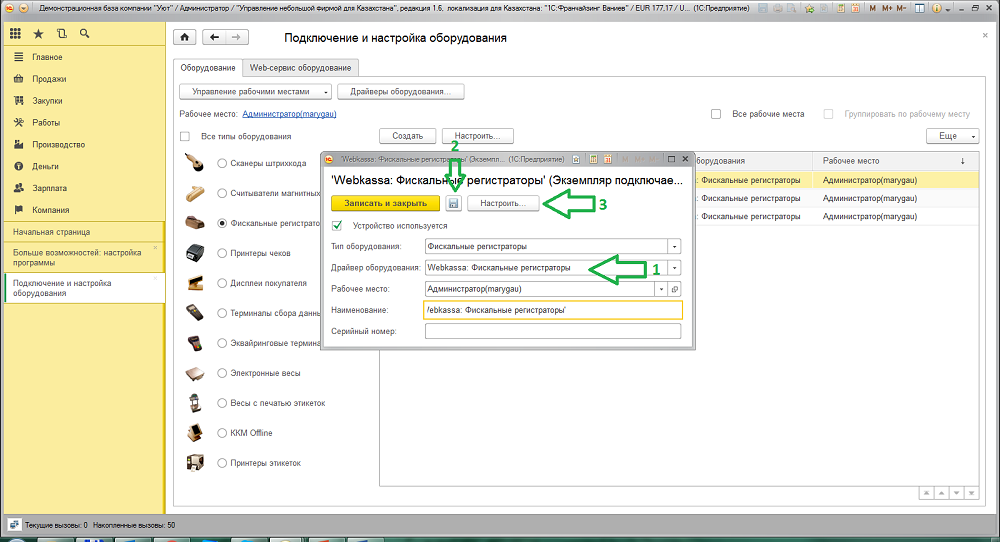Screen dimensions: 1000x542
Task: Click Драйверы оборудования button
Action: pos(401,92)
